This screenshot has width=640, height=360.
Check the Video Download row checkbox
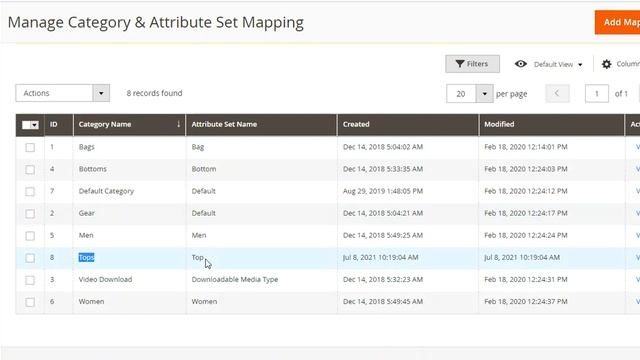(x=30, y=280)
